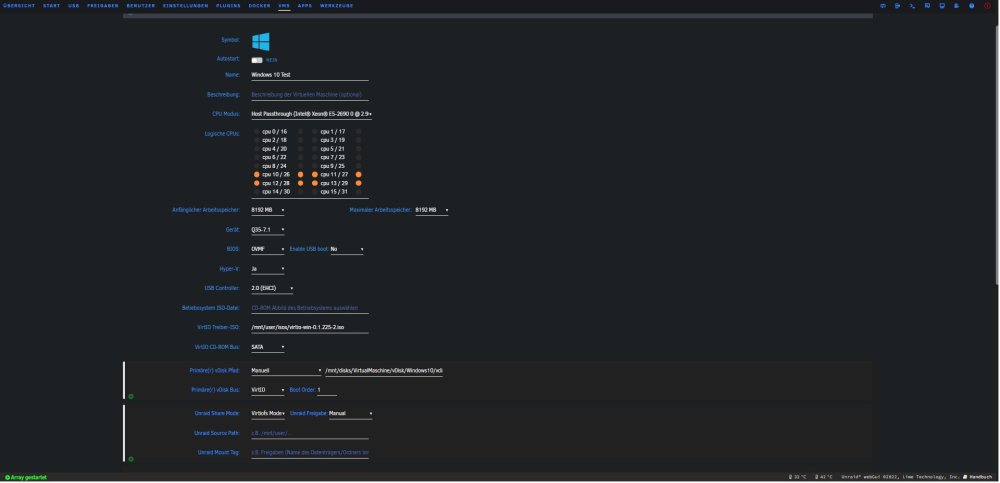The image size is (1000, 483).
Task: Open the START menu item
Action: point(52,6)
